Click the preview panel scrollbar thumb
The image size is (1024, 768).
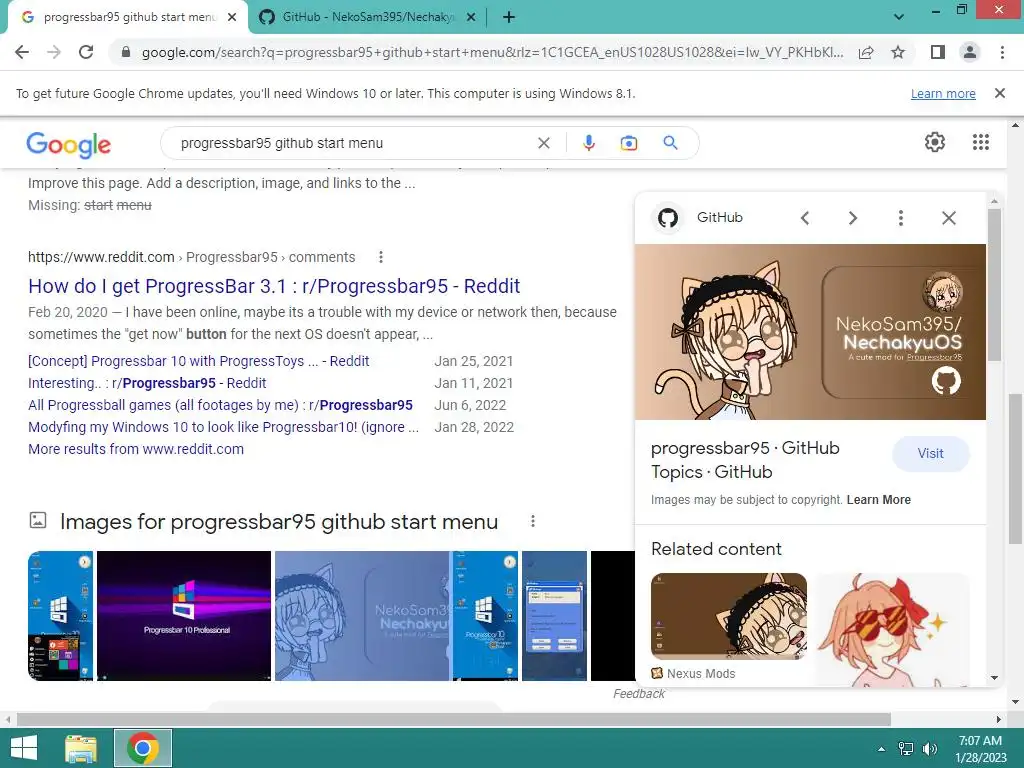(x=994, y=284)
